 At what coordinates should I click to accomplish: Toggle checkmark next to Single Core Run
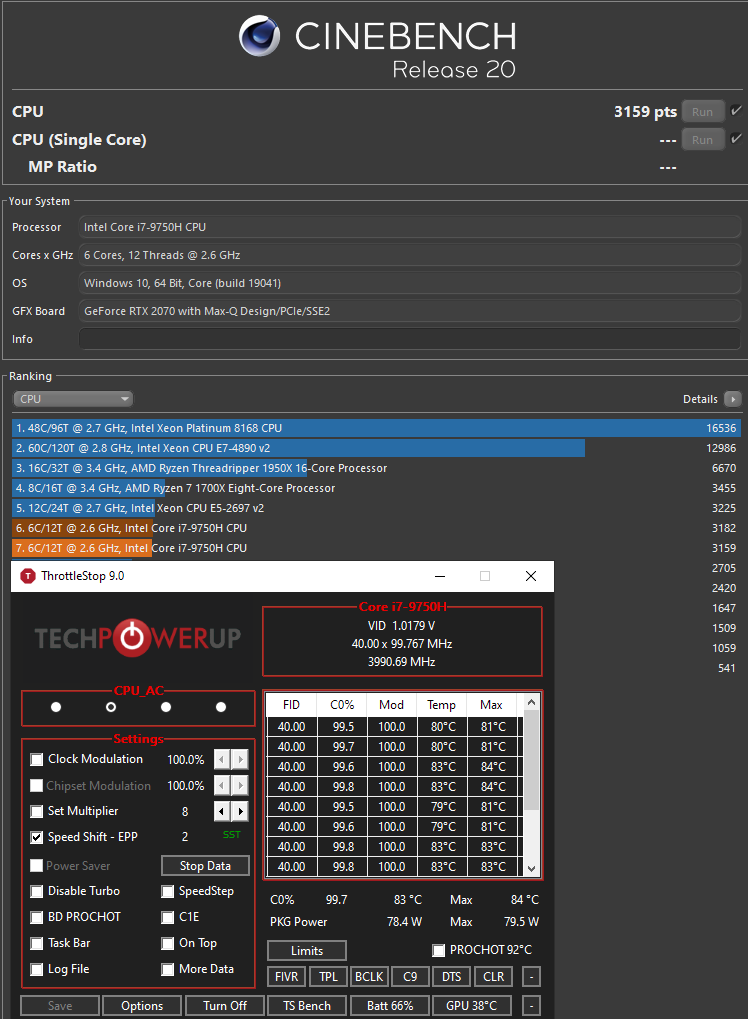[x=736, y=138]
